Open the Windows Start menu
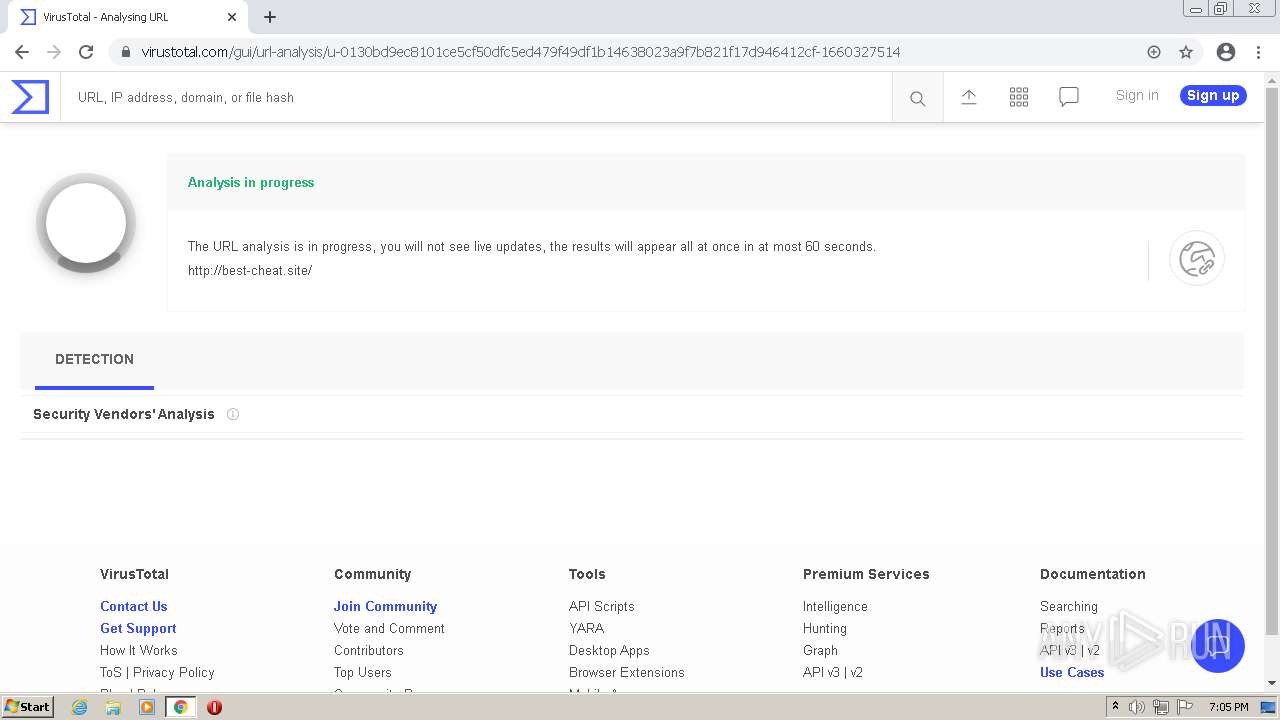This screenshot has height=720, width=1280. tap(28, 707)
